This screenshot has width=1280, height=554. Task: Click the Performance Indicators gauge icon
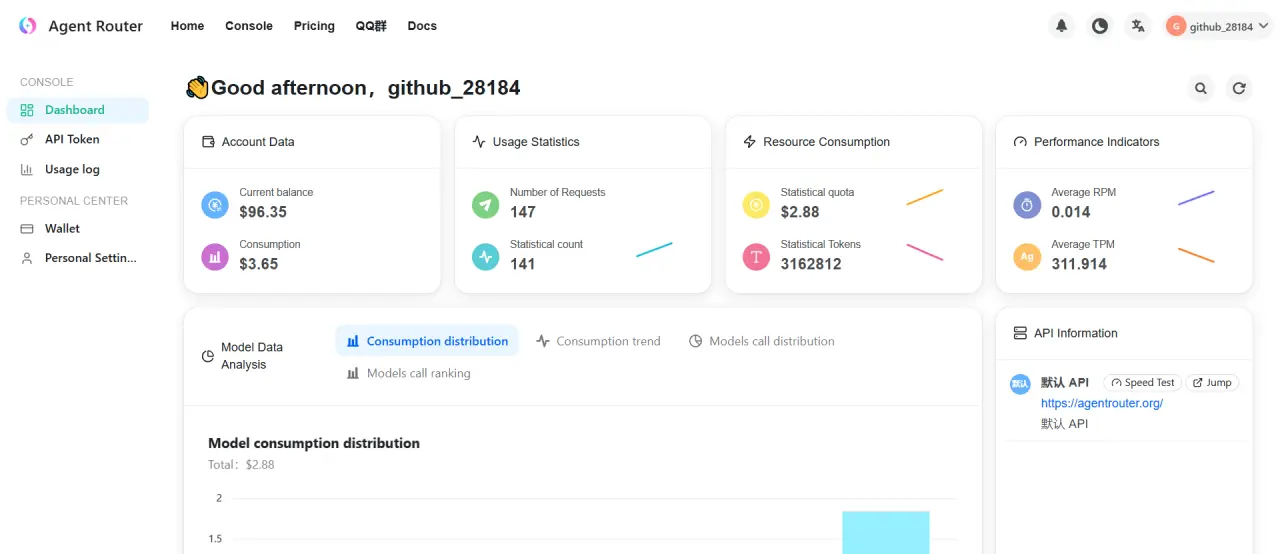[1020, 142]
